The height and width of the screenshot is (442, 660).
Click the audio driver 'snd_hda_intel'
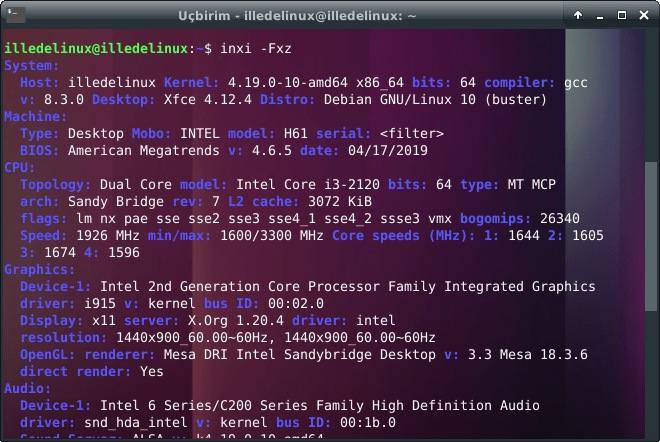point(136,423)
